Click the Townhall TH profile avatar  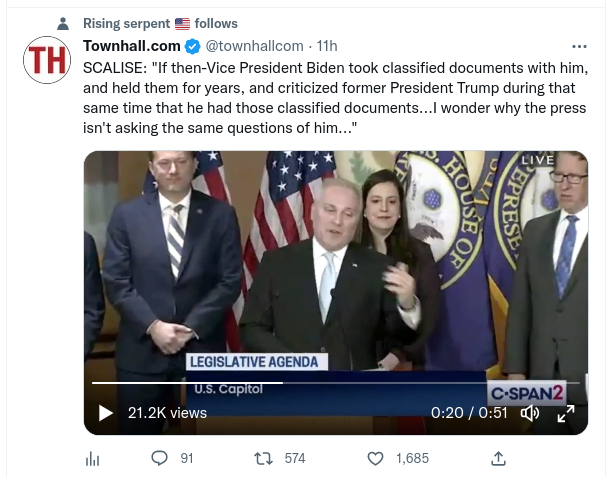point(46,62)
